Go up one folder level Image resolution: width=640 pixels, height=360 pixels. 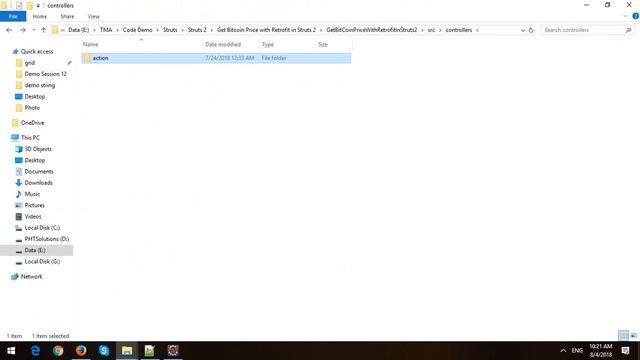pyautogui.click(x=43, y=30)
